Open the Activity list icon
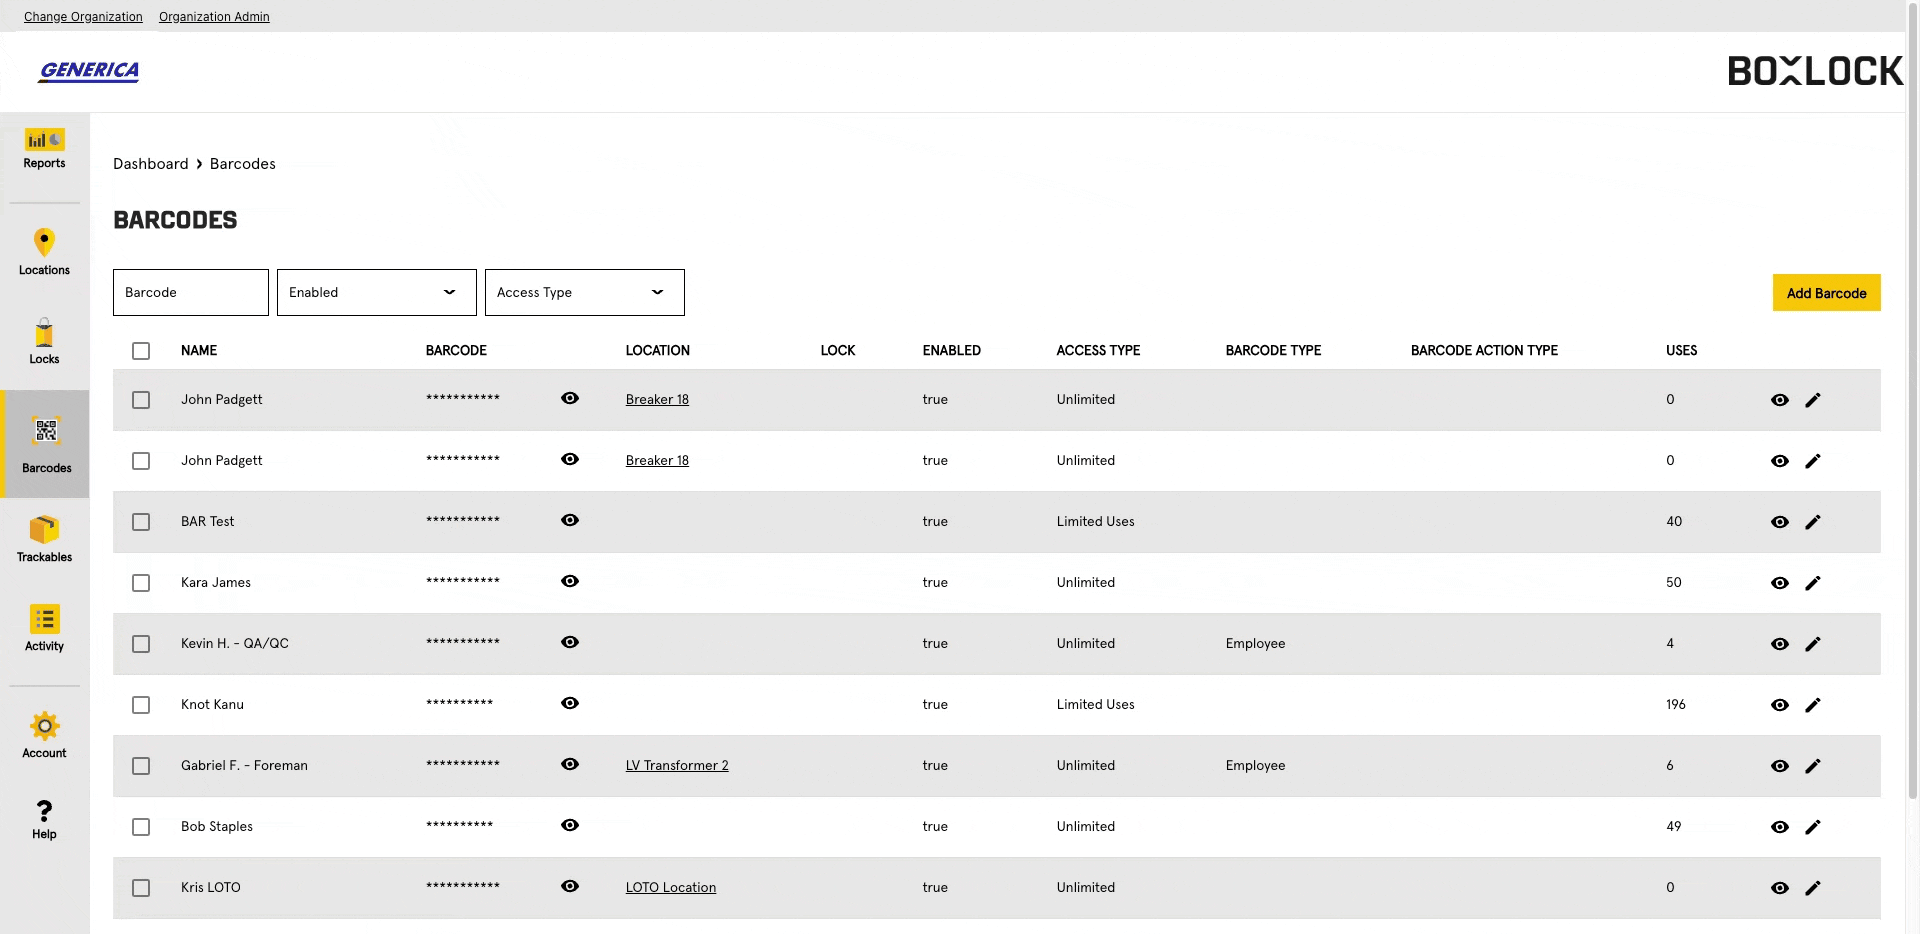Screen dimensions: 1920x934 (44, 619)
